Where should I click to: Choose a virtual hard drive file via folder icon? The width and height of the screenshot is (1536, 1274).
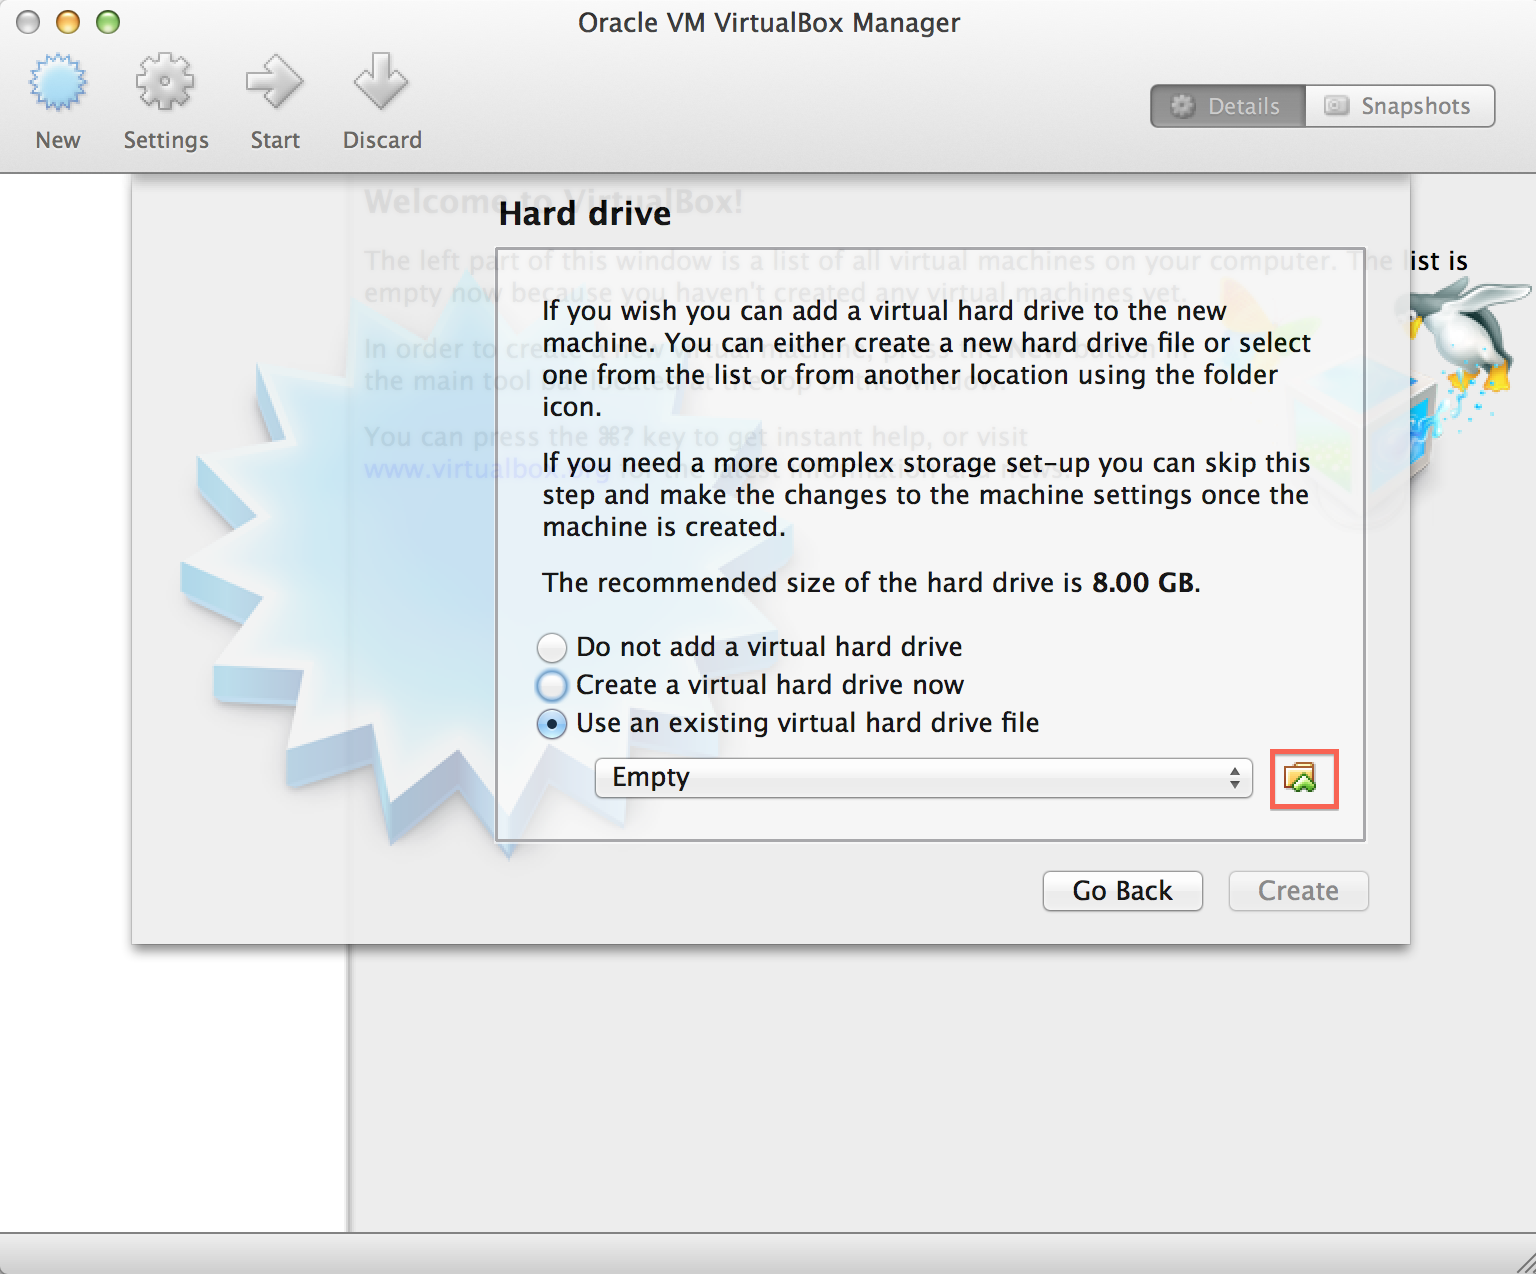click(1302, 778)
